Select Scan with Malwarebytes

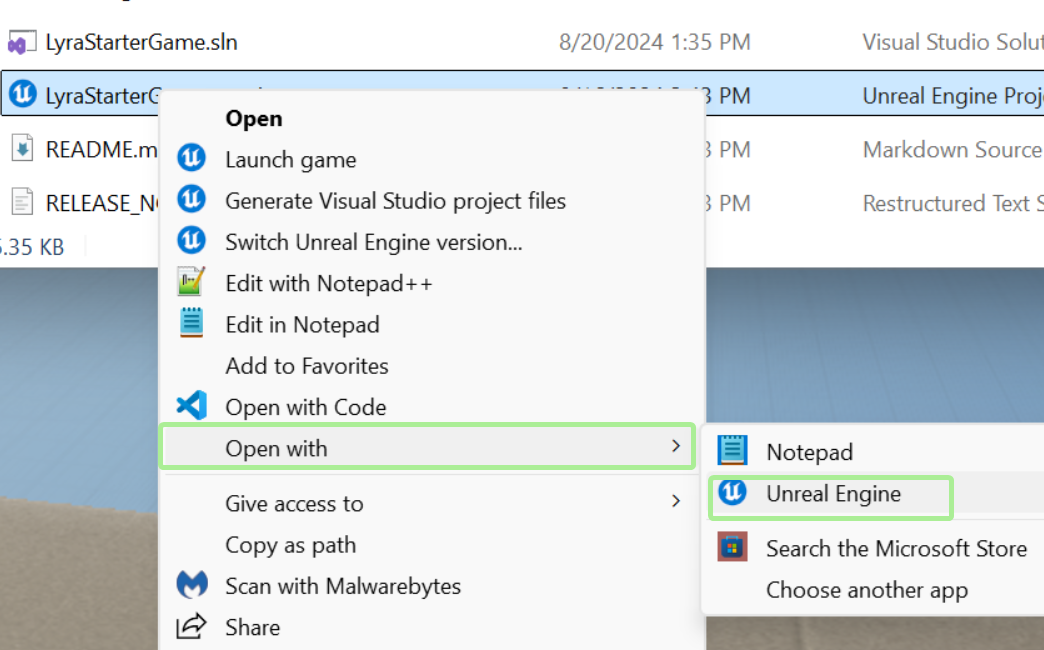[343, 587]
